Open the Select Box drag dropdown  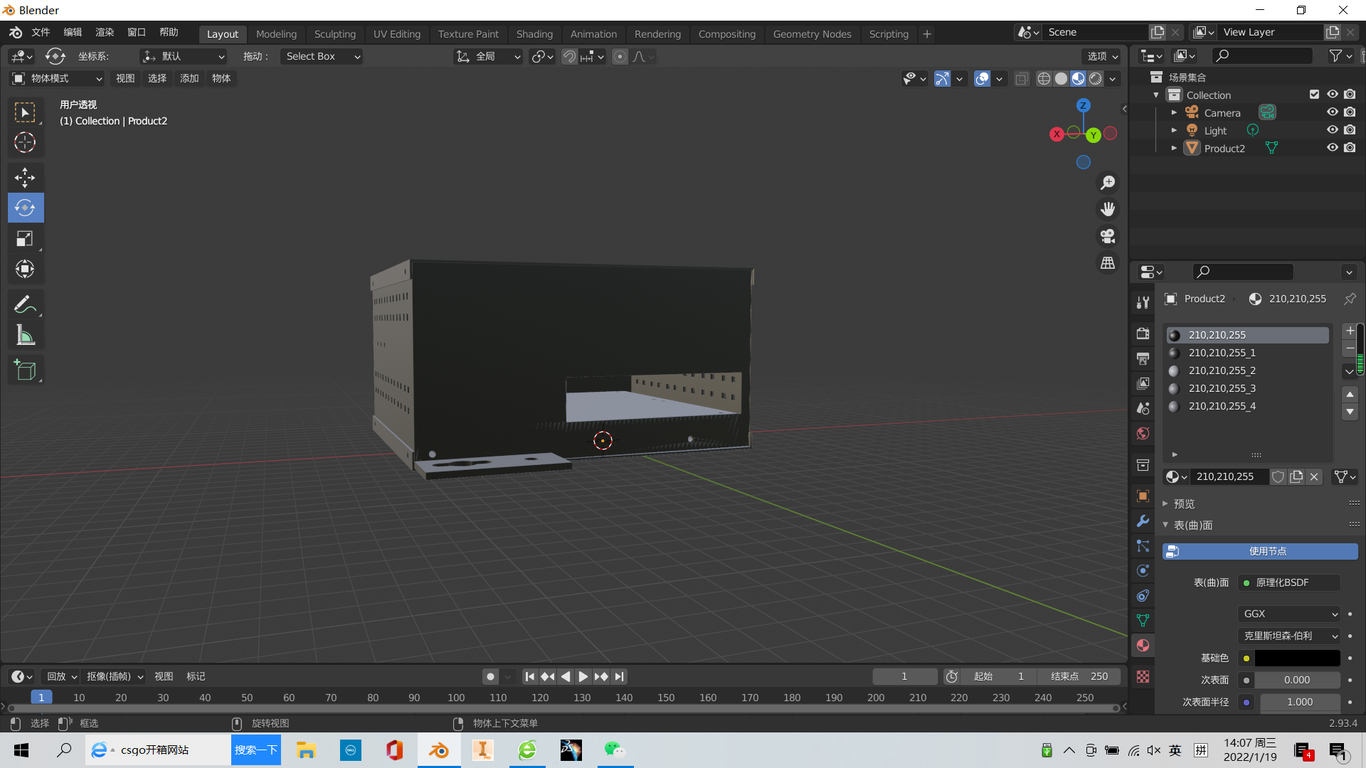tap(321, 57)
